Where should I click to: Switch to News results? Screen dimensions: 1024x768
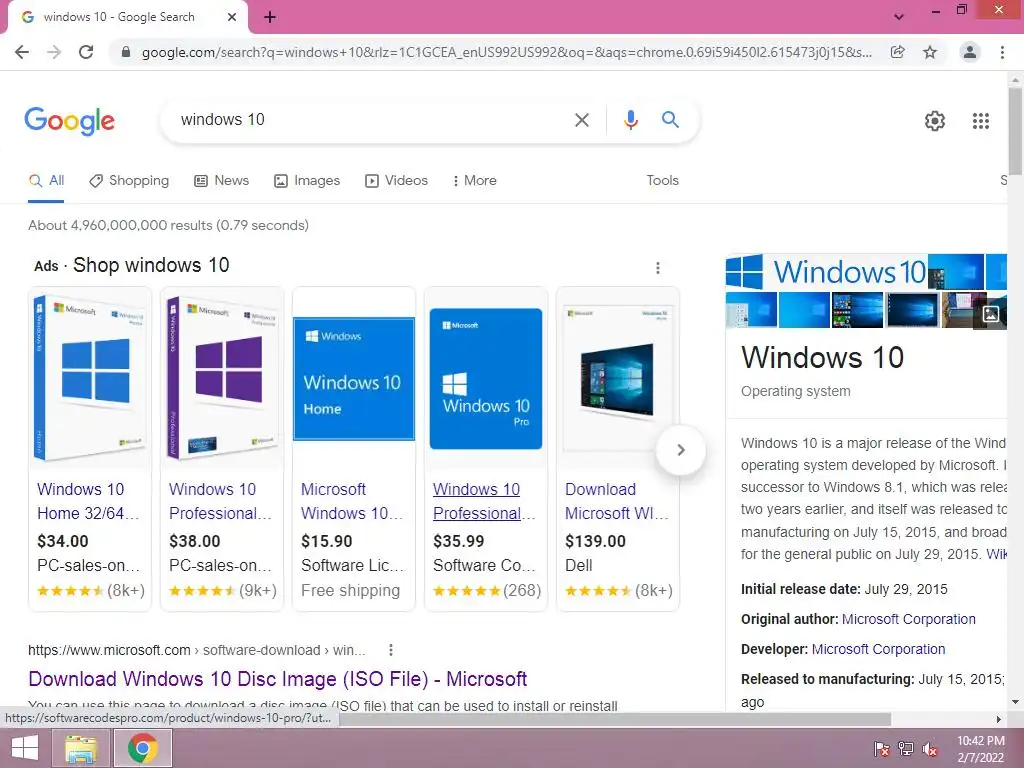click(221, 181)
